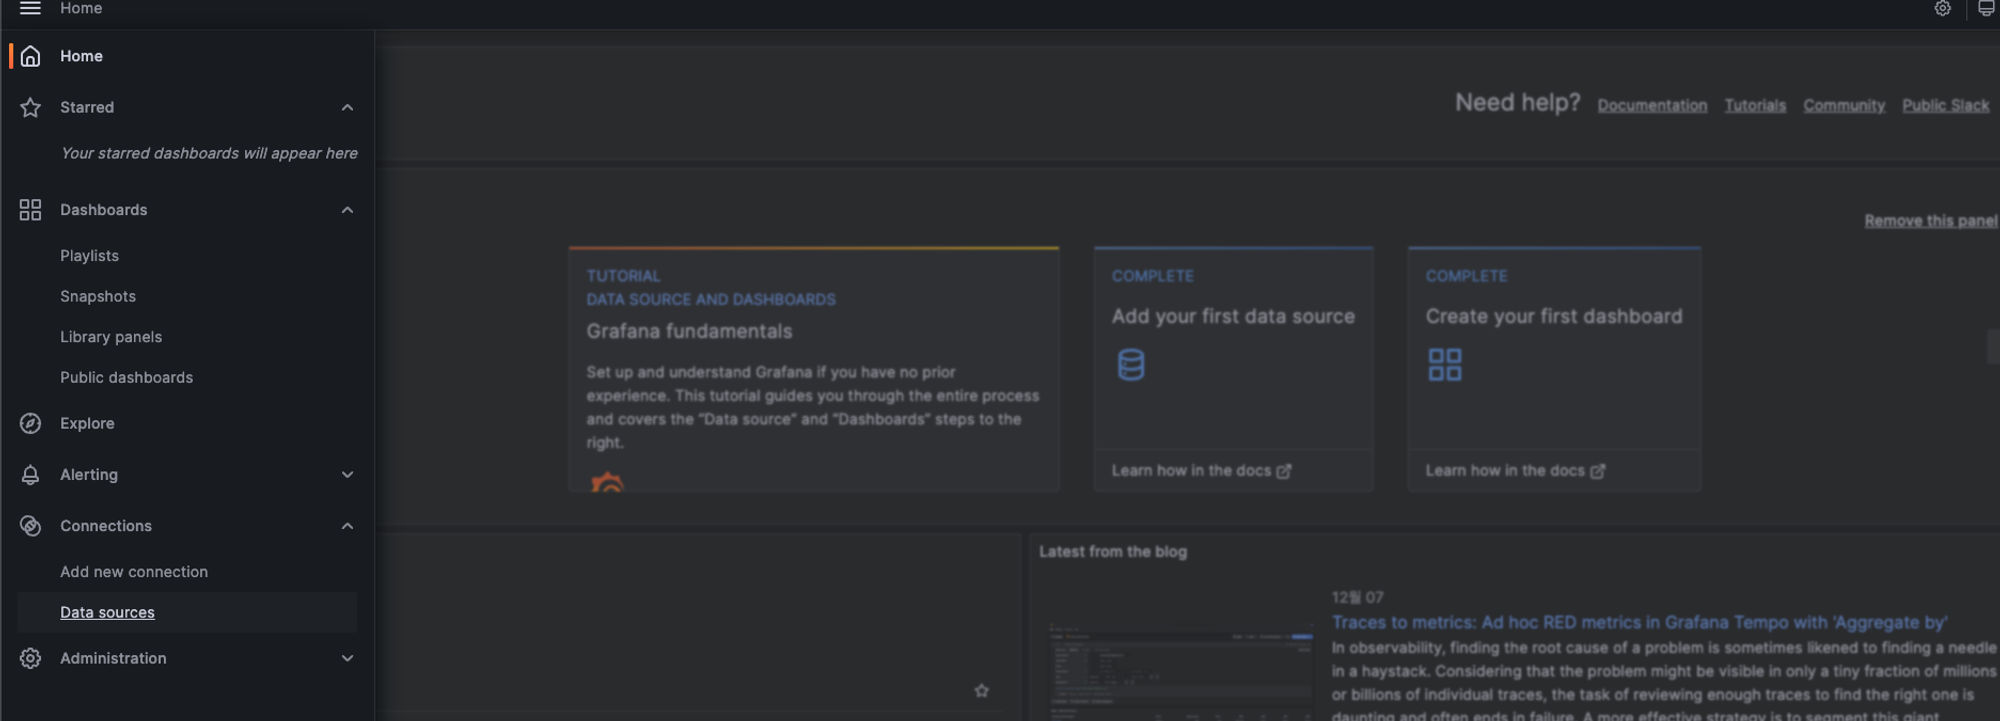Click the Explore compass icon

click(x=31, y=424)
